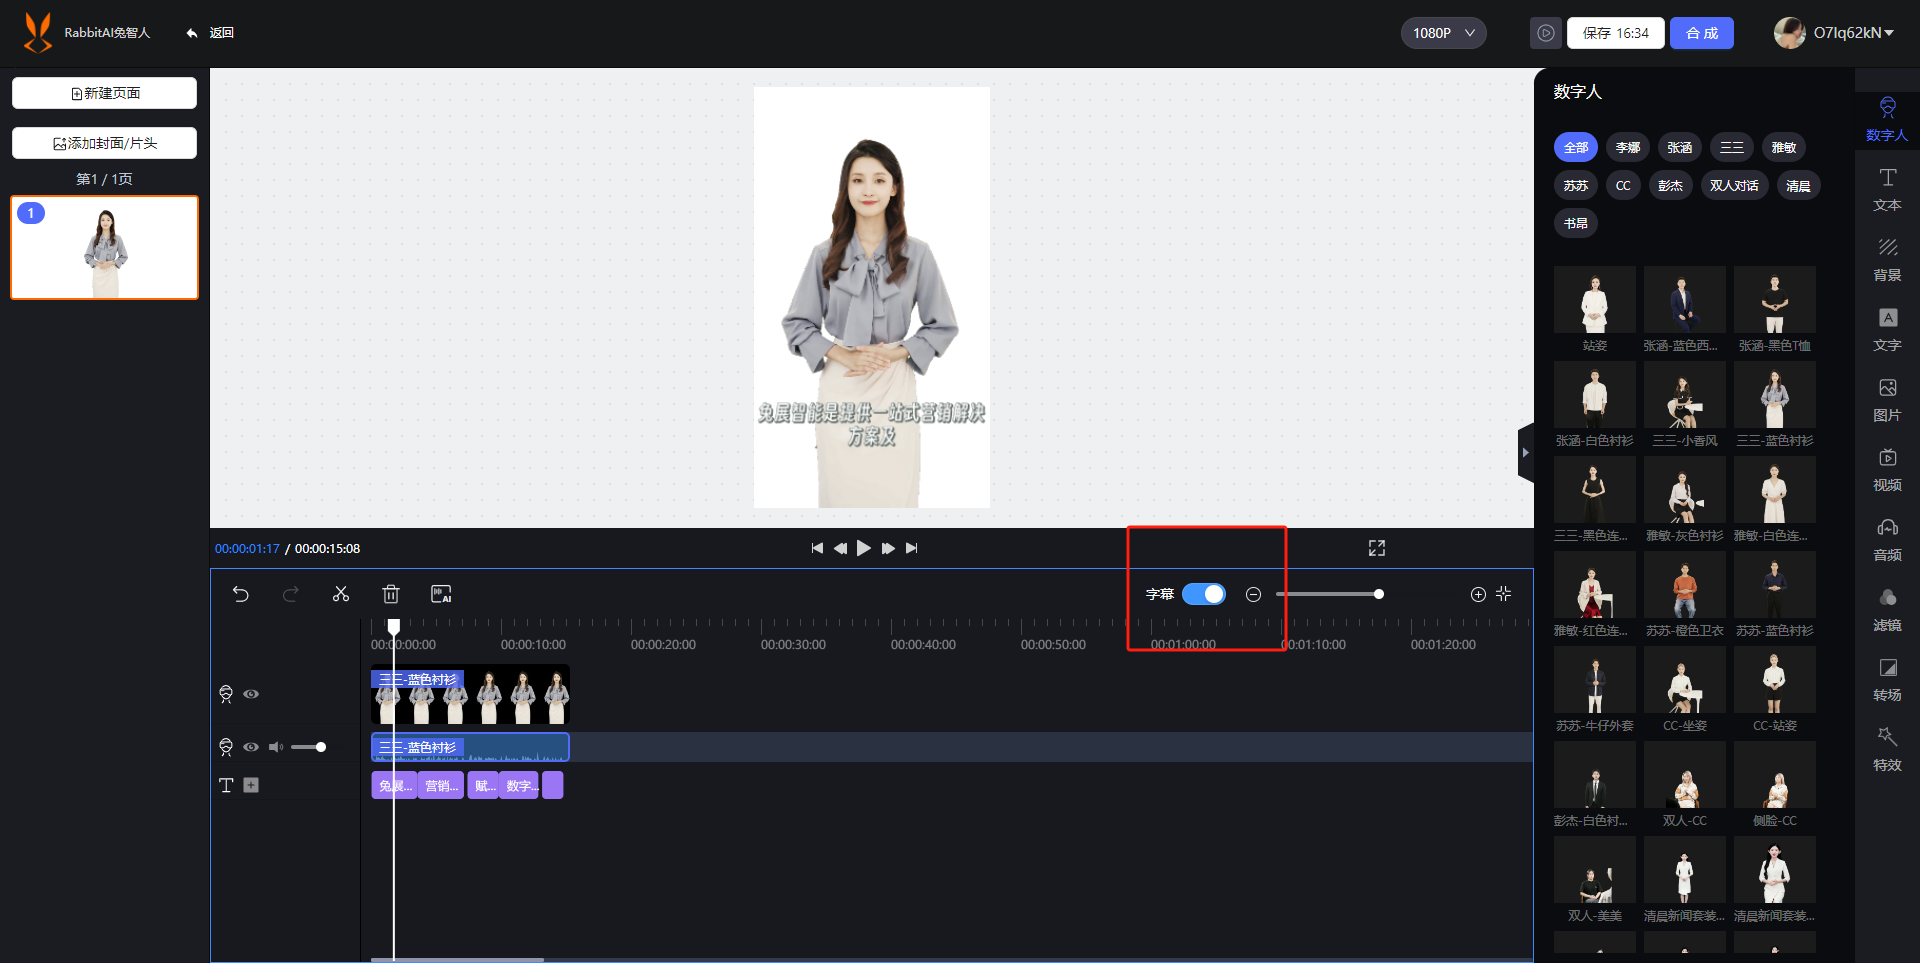The image size is (1920, 963).
Task: Select the scissors cut tool
Action: pos(341,594)
